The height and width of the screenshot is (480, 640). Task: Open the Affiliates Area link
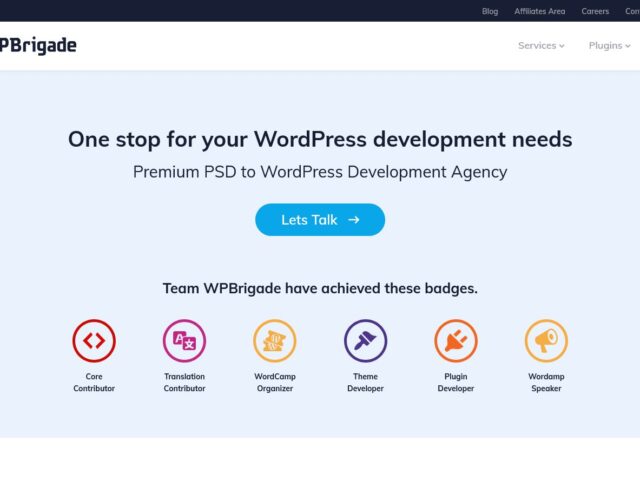[x=540, y=11]
